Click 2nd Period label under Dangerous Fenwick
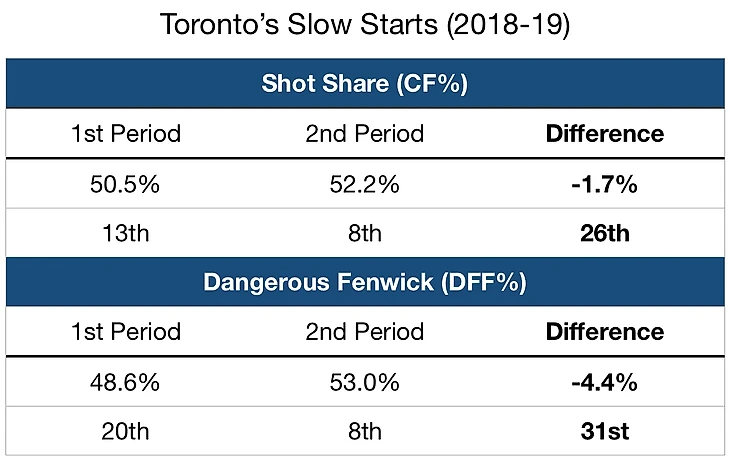This screenshot has width=730, height=462. (365, 332)
